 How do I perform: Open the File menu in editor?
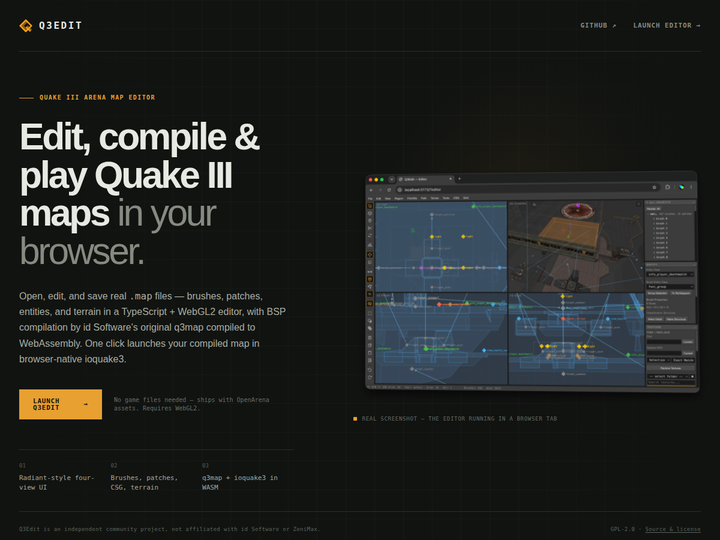coord(370,198)
